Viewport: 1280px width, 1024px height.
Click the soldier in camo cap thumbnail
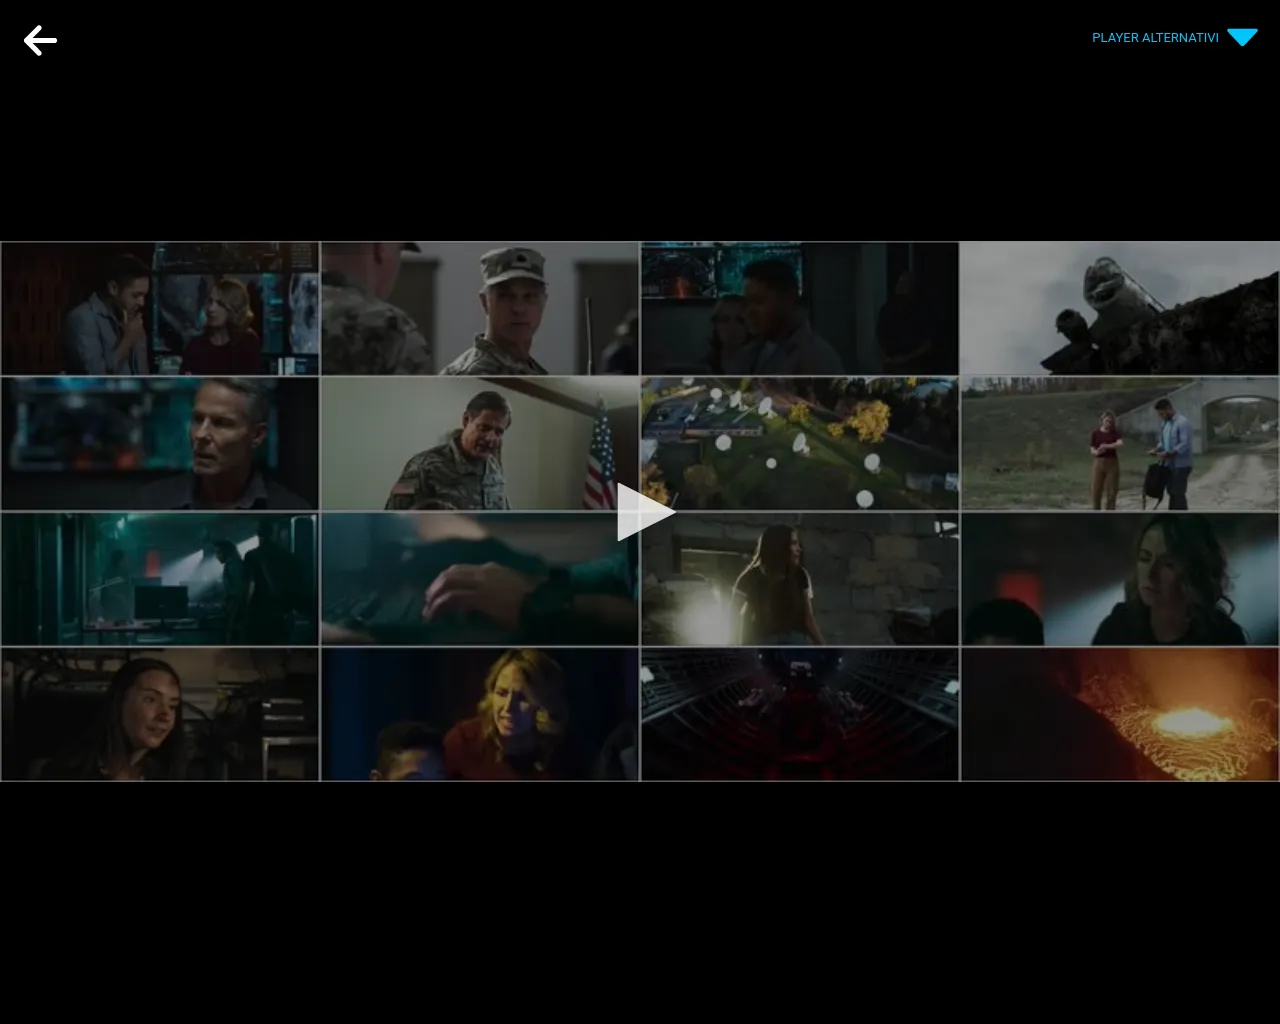coord(480,308)
